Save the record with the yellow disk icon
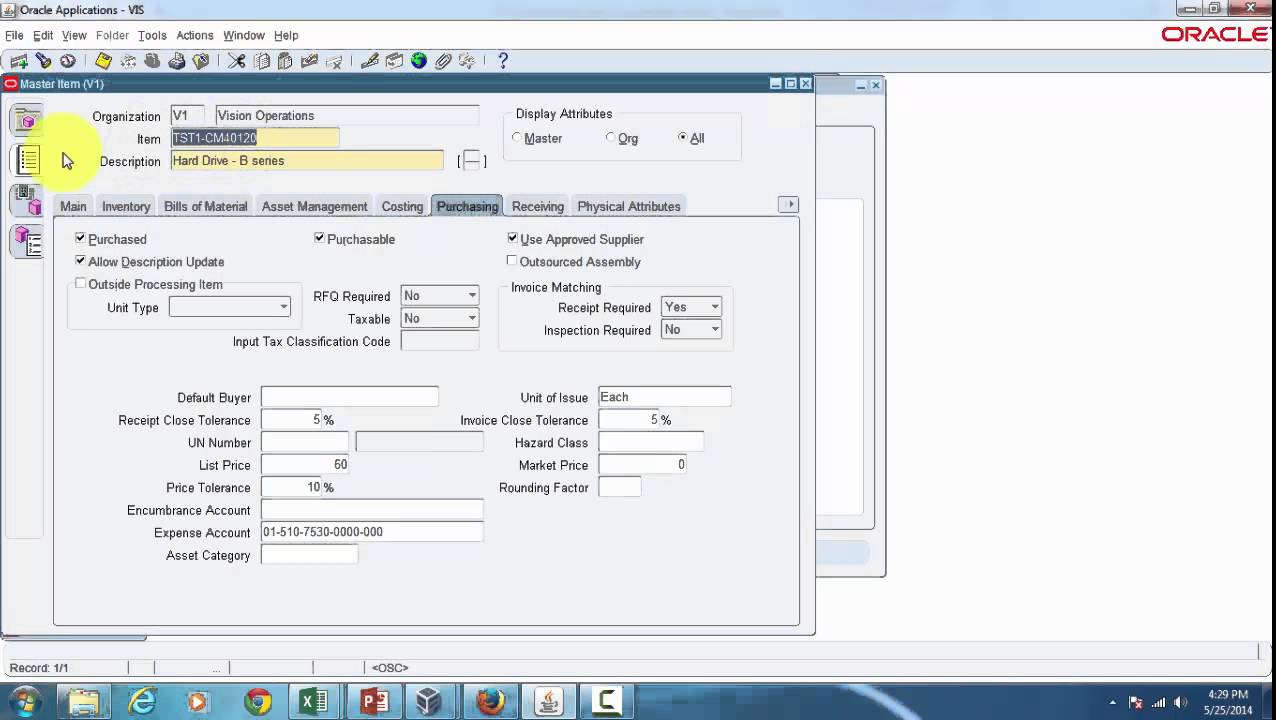The height and width of the screenshot is (720, 1276). [103, 61]
